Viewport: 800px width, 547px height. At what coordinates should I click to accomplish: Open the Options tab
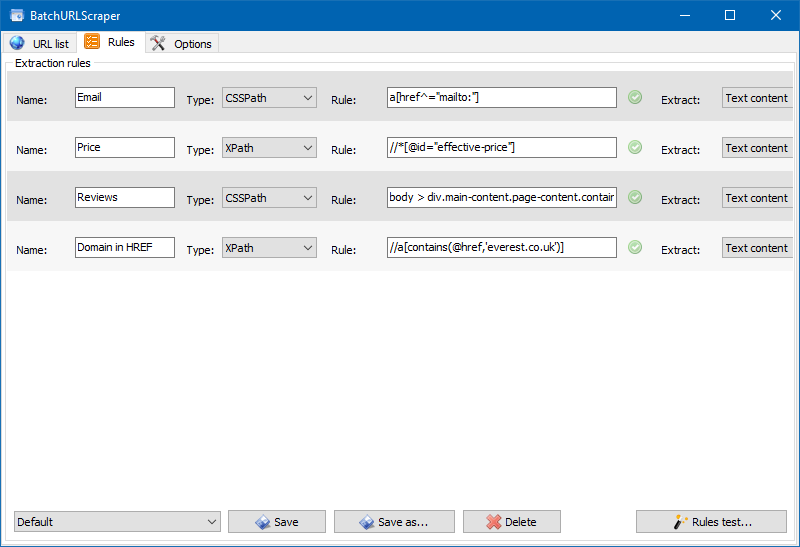182,44
